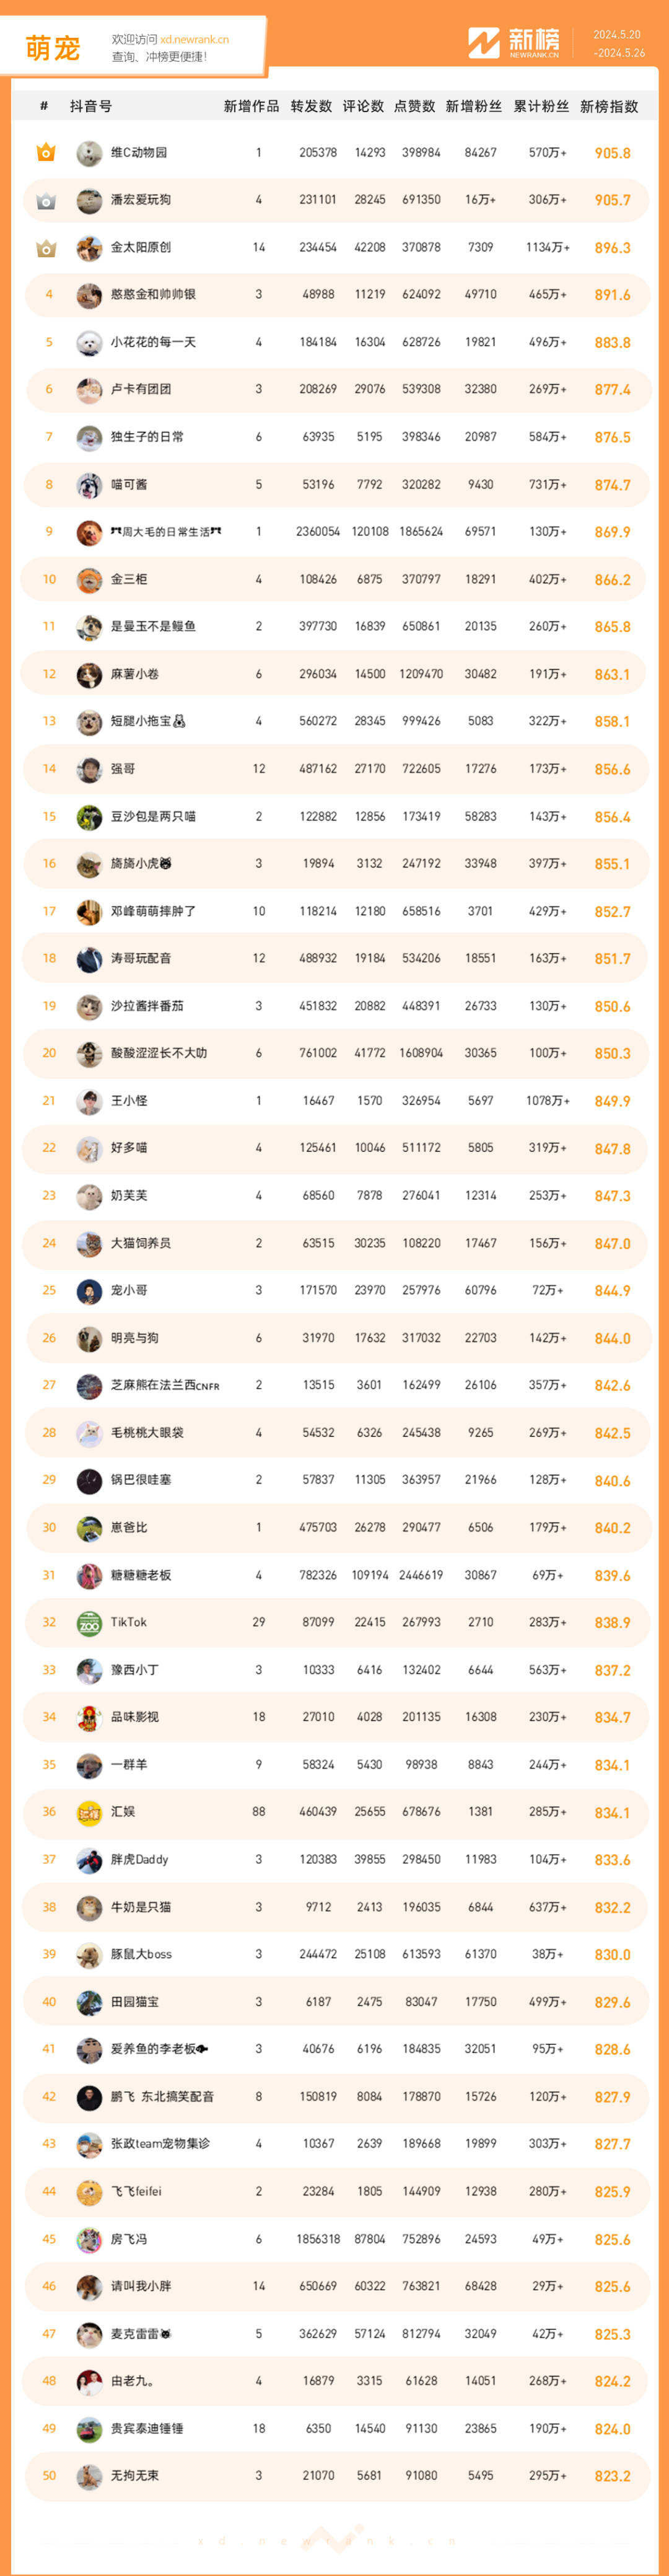Select row of 无拘无束 at rank 50
This screenshot has height=2576, width=669.
336,2476
